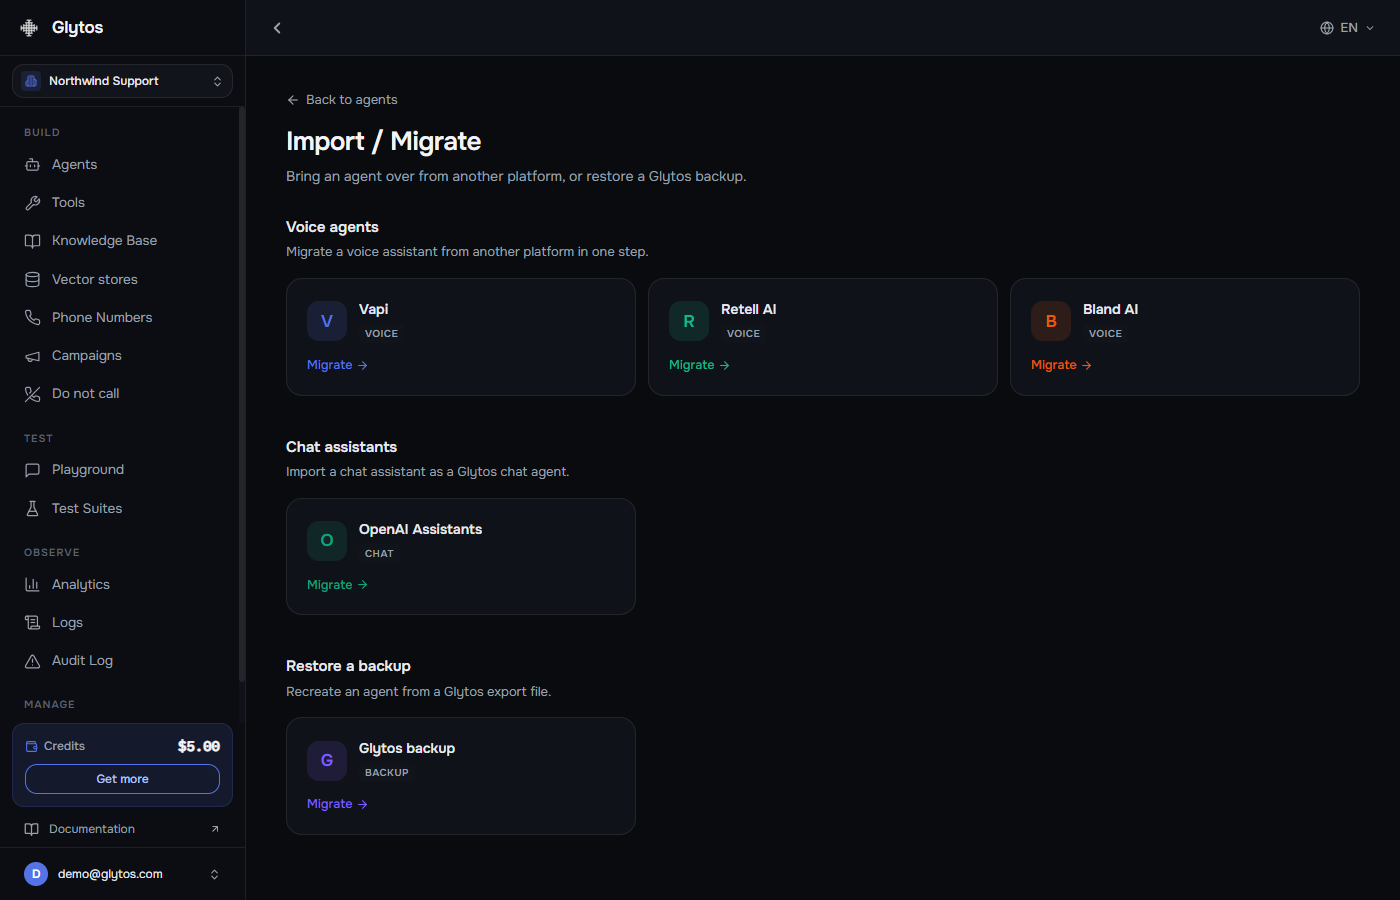The image size is (1400, 900).
Task: Click the Glytos backup G logo tile
Action: 327,760
